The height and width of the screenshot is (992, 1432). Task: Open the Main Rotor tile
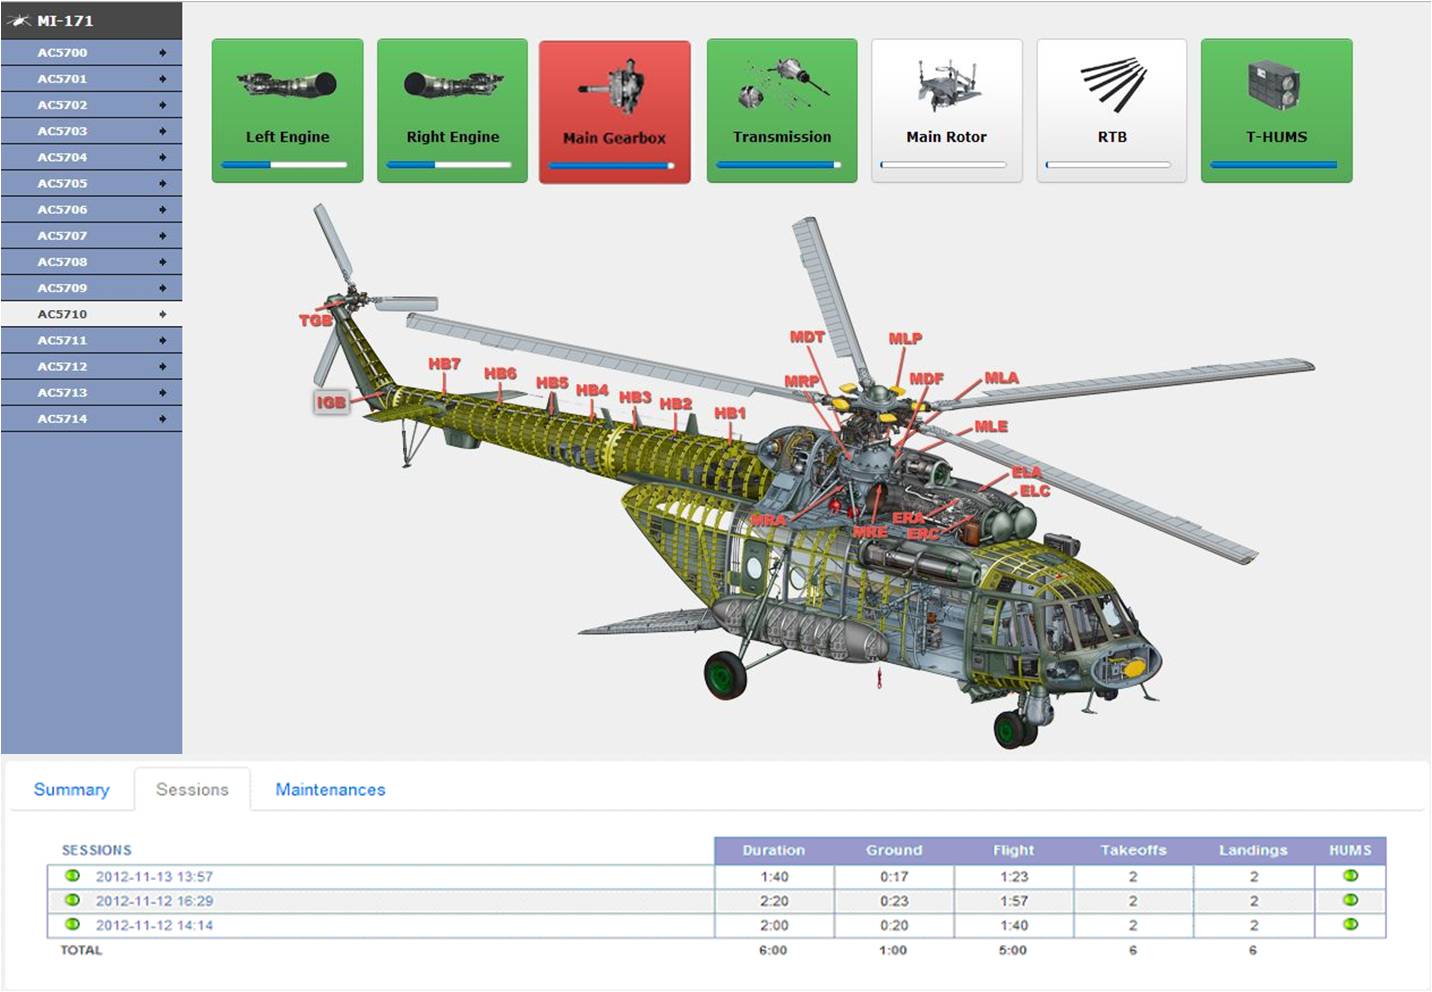tap(947, 111)
